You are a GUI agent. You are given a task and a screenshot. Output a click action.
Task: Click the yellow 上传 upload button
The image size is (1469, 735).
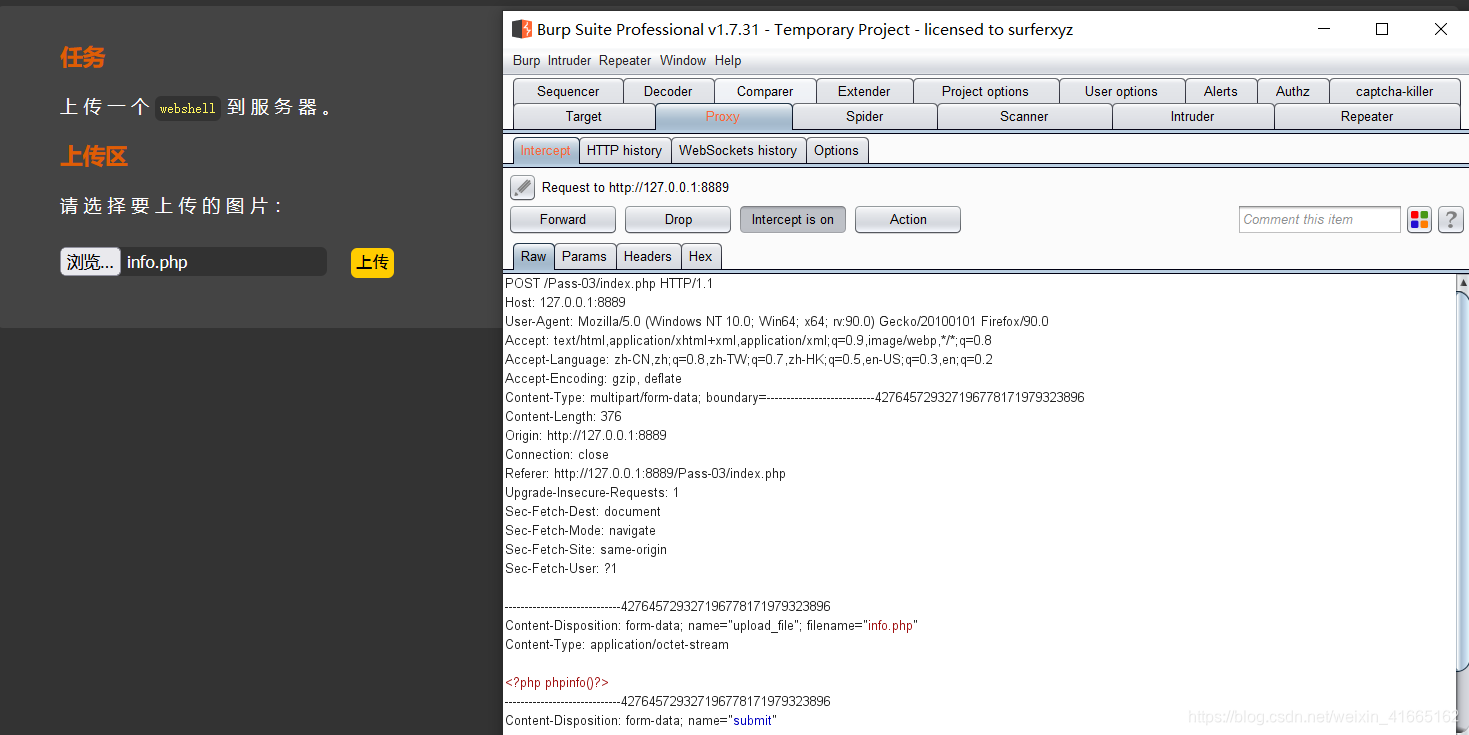pyautogui.click(x=372, y=262)
